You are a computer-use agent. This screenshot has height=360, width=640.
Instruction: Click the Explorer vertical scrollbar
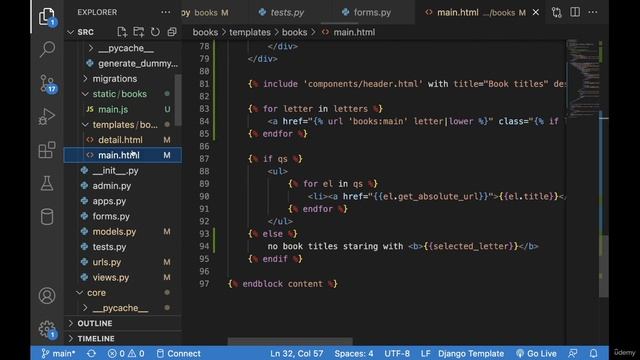[x=178, y=100]
